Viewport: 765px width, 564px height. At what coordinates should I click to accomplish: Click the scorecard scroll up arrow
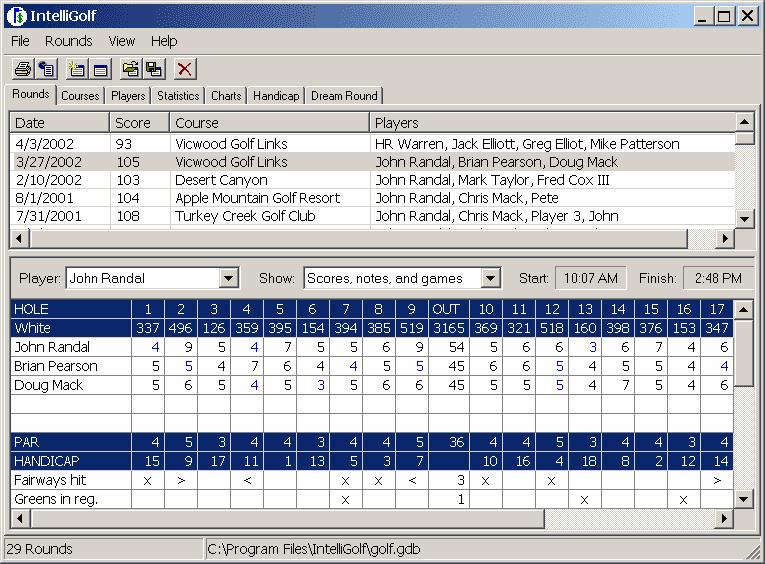pos(744,309)
